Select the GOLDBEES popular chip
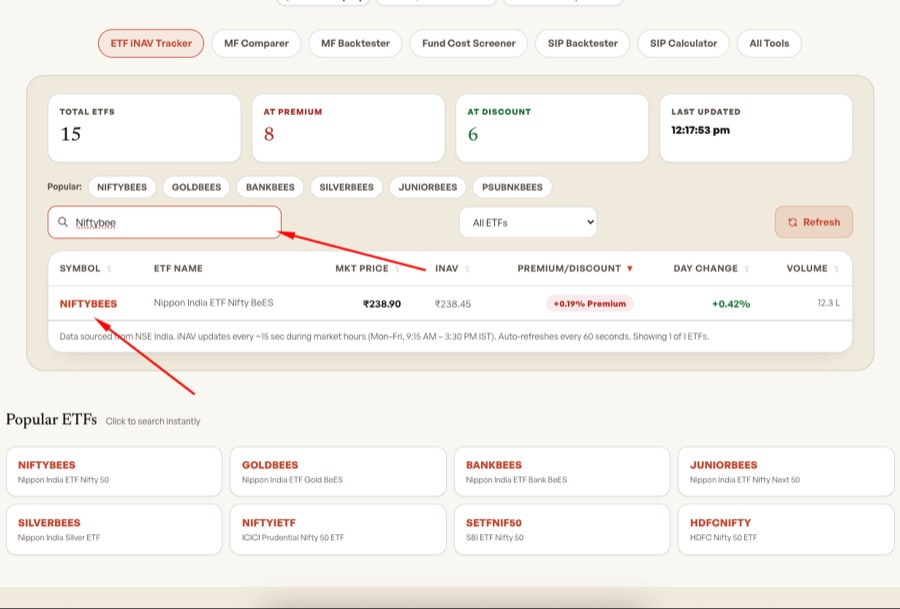The width and height of the screenshot is (900, 609). (x=196, y=187)
